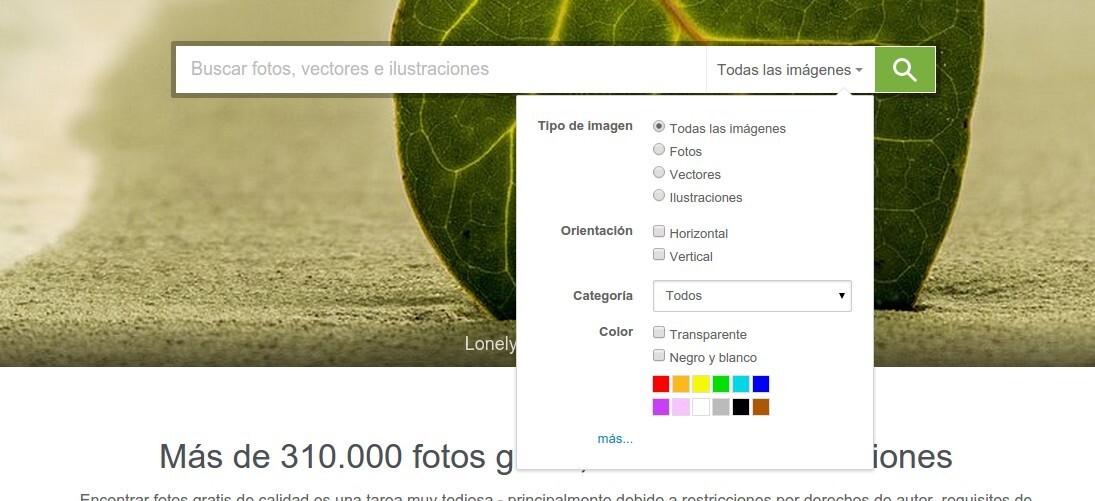Choose the blue color swatch
The width and height of the screenshot is (1095, 501).
[x=761, y=384]
